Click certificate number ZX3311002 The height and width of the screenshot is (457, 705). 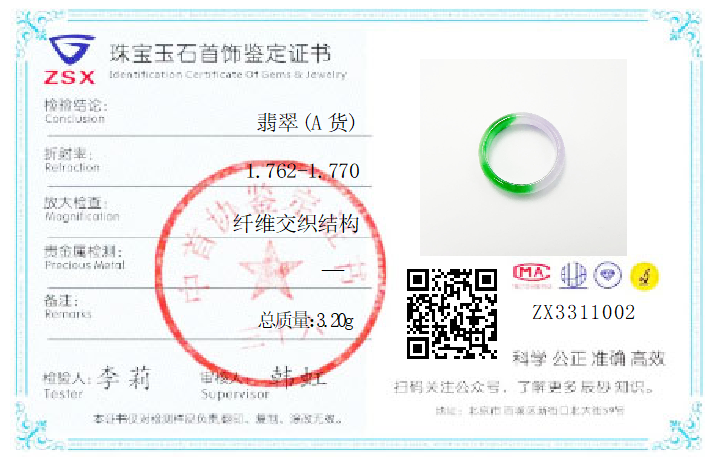(584, 312)
